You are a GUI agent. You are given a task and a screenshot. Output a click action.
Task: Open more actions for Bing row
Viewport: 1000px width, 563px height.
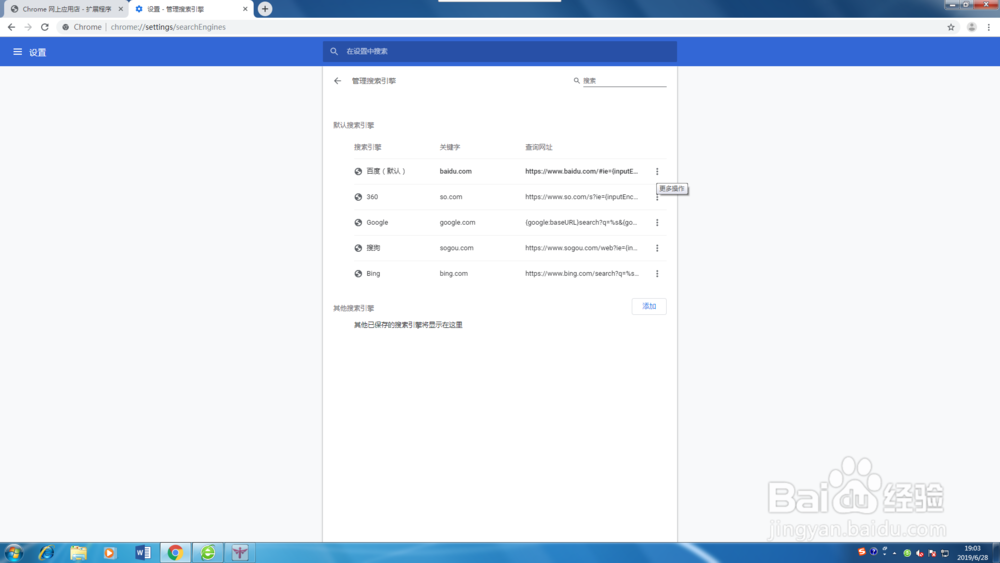pos(657,274)
